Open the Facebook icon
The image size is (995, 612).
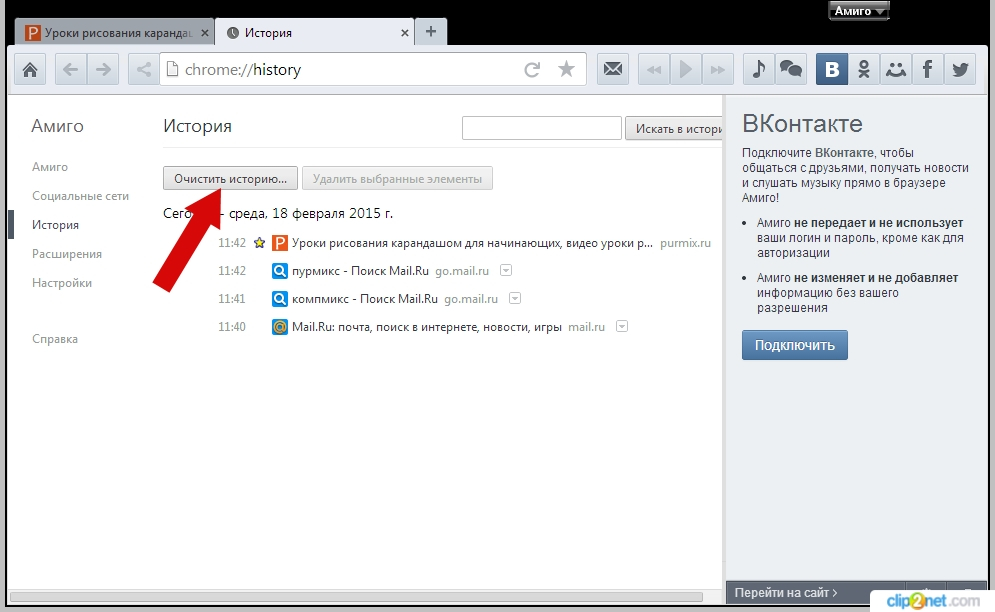coord(928,69)
